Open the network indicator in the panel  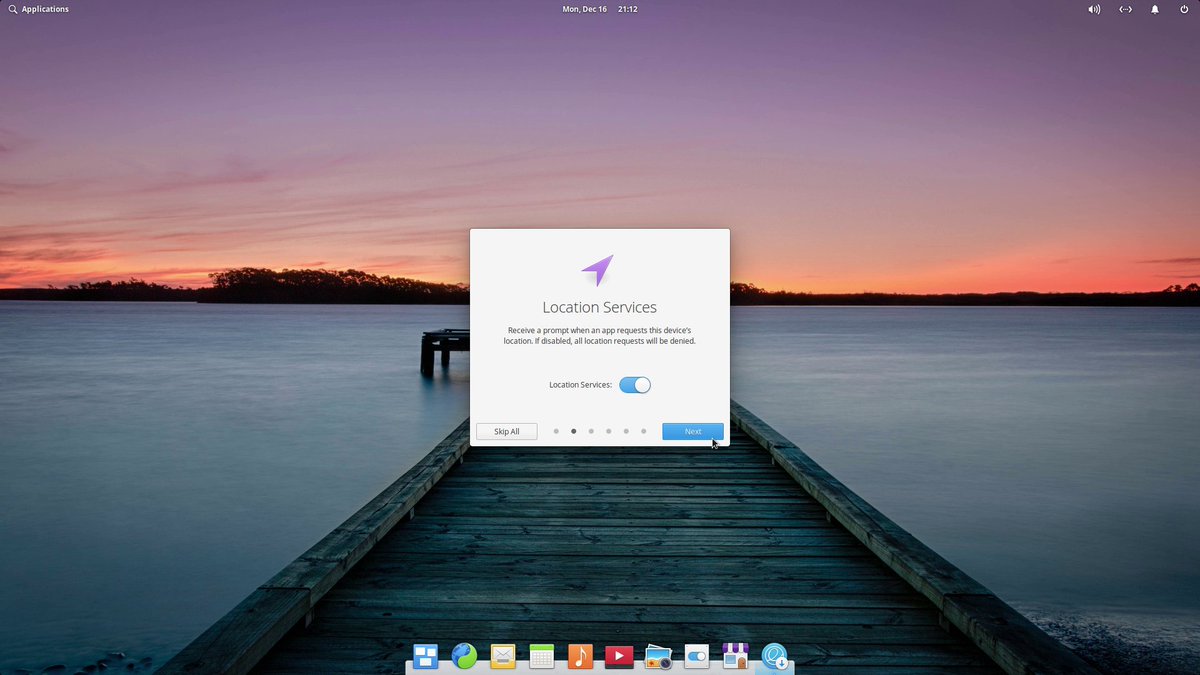click(x=1125, y=9)
